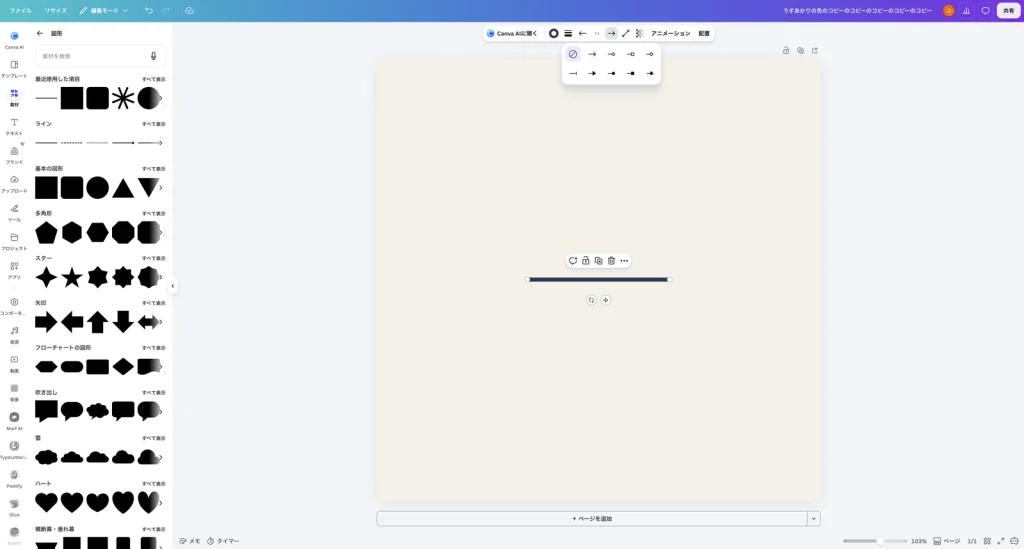Open the music note audio panel
Screen dimensions: 1024x549
click(x=14, y=334)
